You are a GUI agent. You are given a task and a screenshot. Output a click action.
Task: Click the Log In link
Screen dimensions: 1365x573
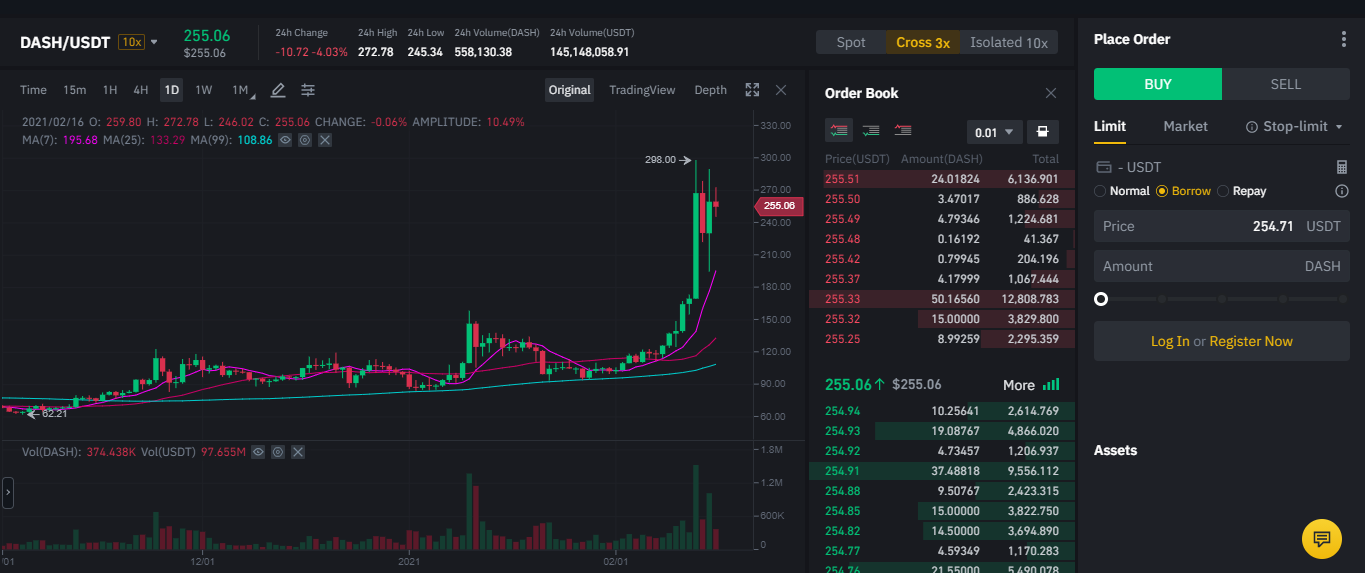1170,341
